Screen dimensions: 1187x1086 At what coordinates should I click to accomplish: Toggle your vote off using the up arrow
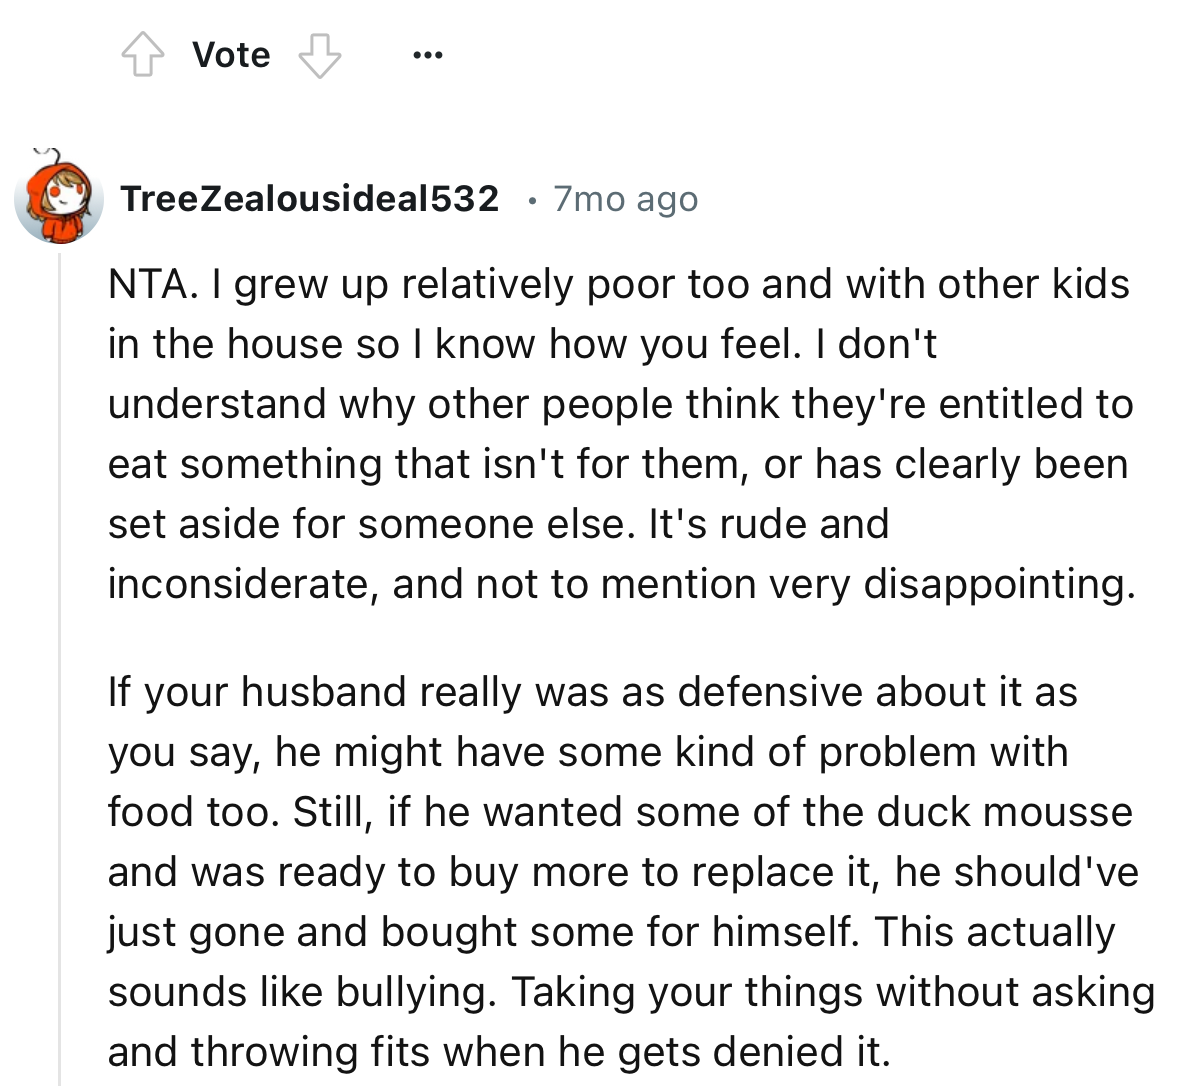coord(144,54)
